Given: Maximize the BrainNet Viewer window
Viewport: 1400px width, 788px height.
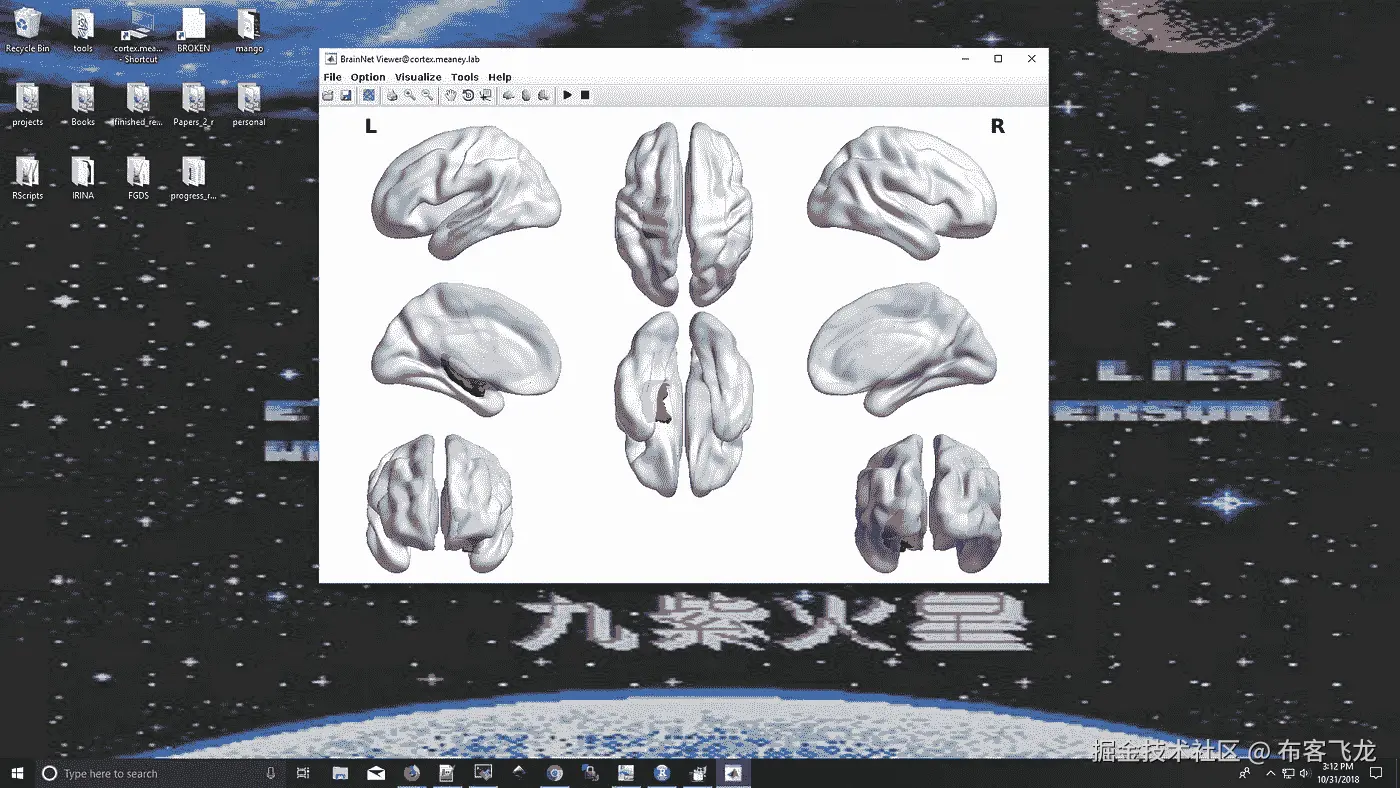Looking at the screenshot, I should tap(998, 59).
